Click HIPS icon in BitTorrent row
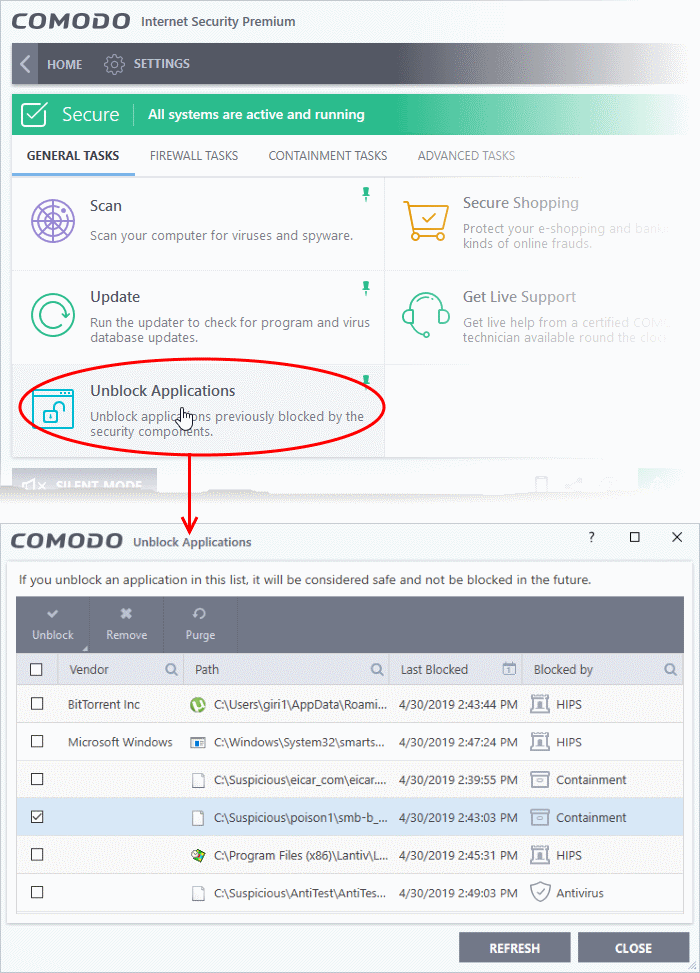The image size is (700, 973). click(x=540, y=704)
